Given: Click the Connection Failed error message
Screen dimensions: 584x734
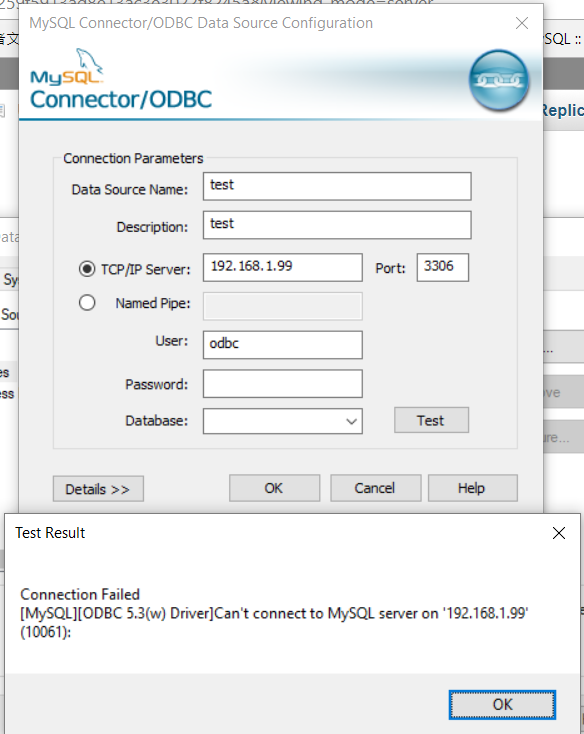Looking at the screenshot, I should [x=274, y=613].
